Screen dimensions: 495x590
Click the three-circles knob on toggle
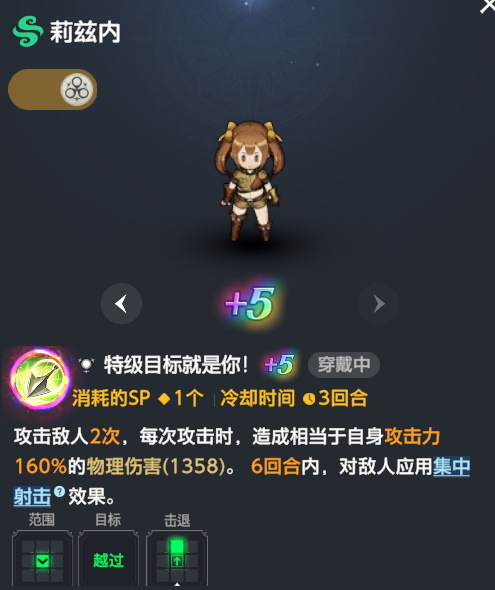(77, 89)
